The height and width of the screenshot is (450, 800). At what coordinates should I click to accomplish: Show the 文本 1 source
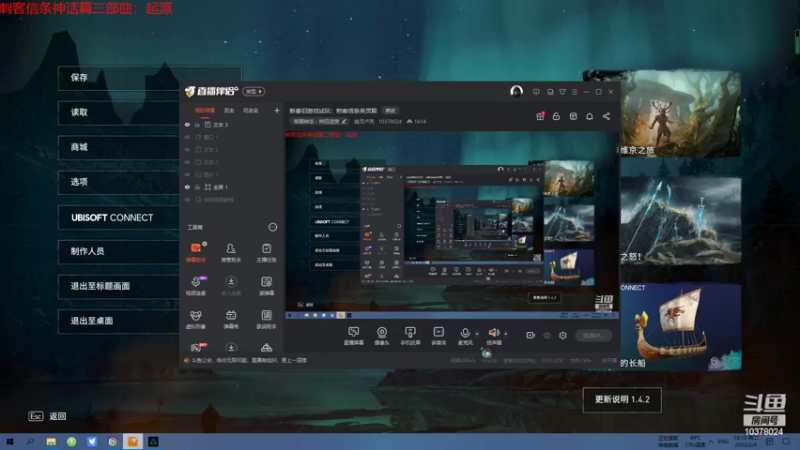pos(187,162)
